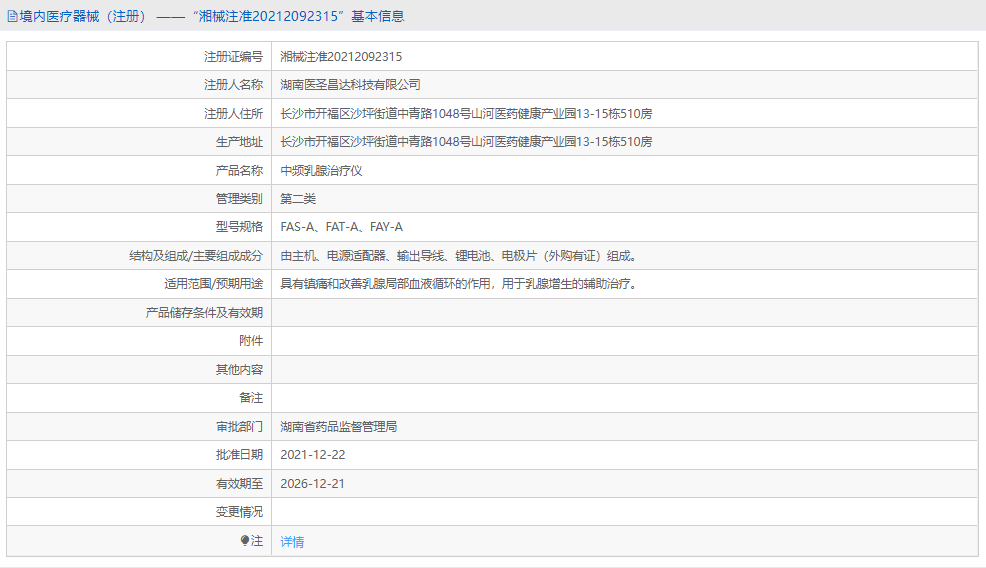Click the 结构及组成/主要组成成分 label
Viewport: 986px width, 568px height.
pyautogui.click(x=196, y=256)
